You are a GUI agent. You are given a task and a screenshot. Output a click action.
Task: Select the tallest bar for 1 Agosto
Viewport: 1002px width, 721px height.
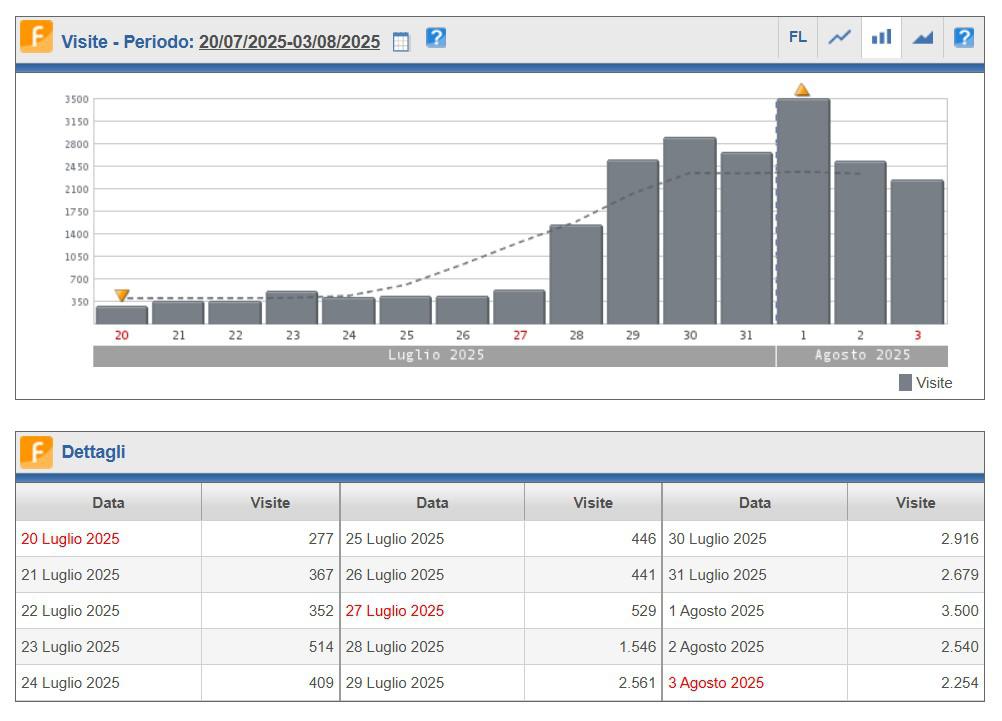pyautogui.click(x=803, y=212)
